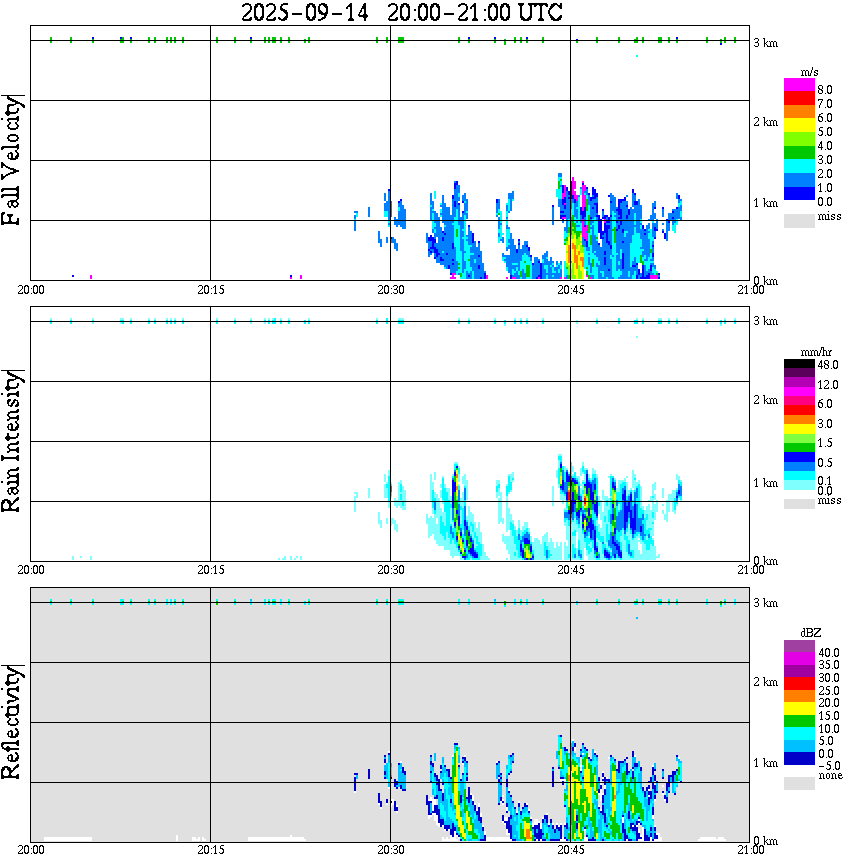Click 20:30 tick under Fall Velocity panel
850x868 pixels.
(390, 290)
